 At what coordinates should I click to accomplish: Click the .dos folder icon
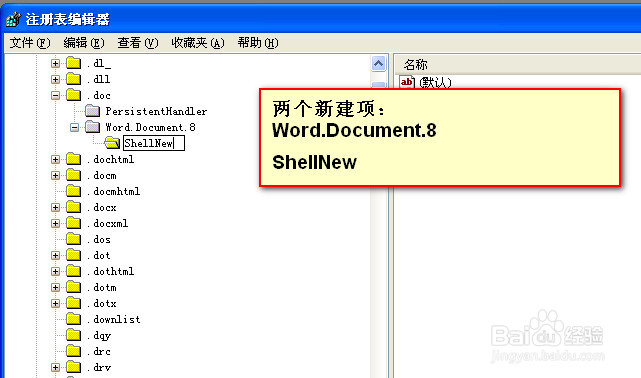[74, 239]
